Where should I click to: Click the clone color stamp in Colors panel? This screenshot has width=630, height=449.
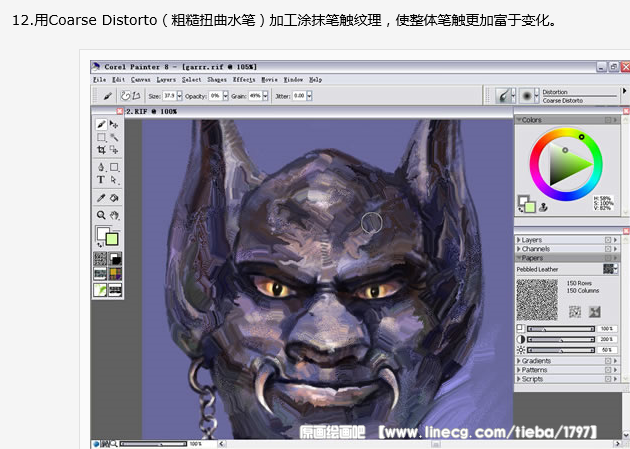(x=544, y=207)
